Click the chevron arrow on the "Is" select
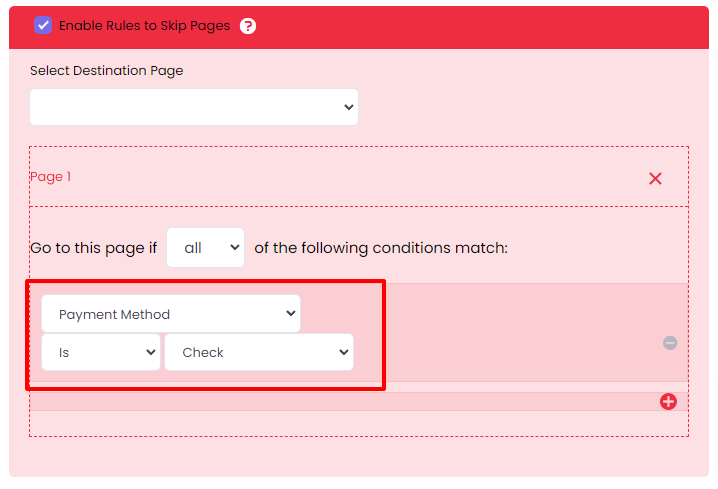Image resolution: width=718 pixels, height=489 pixels. [151, 352]
